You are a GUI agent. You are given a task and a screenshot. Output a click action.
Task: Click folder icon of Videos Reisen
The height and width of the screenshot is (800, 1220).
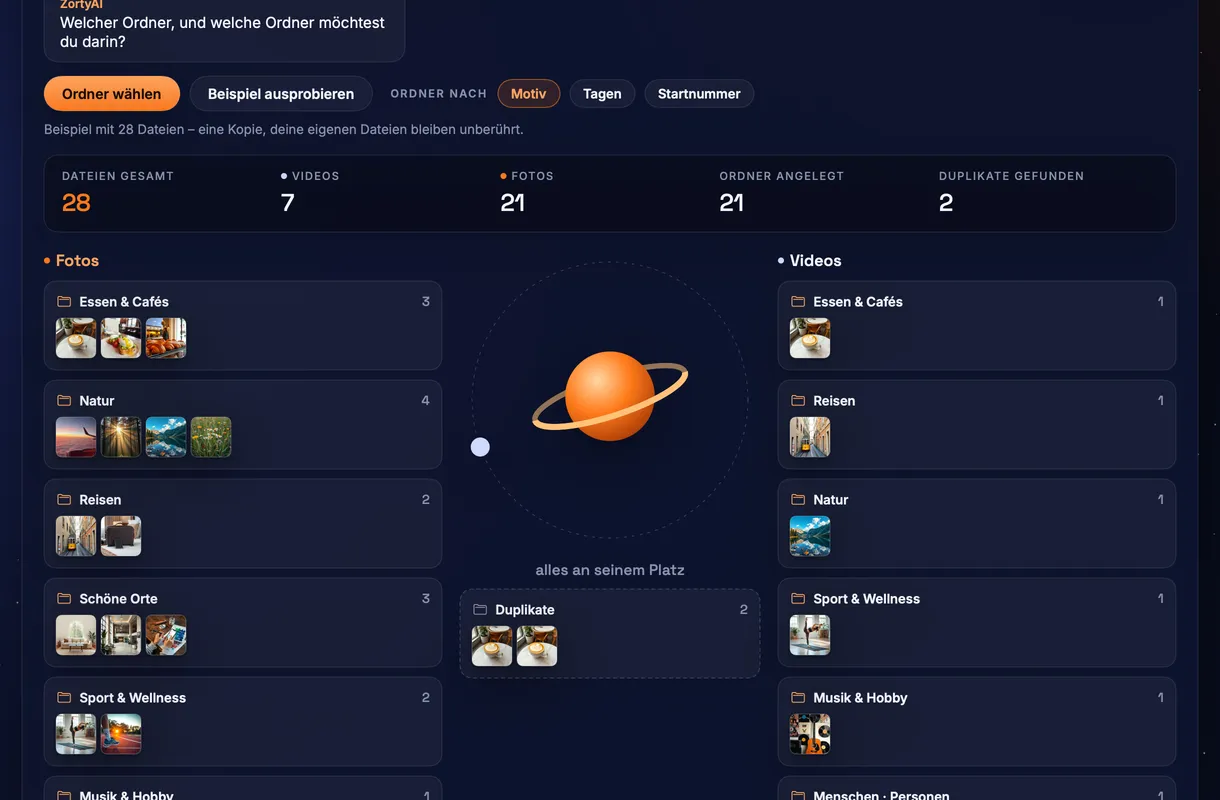click(798, 400)
